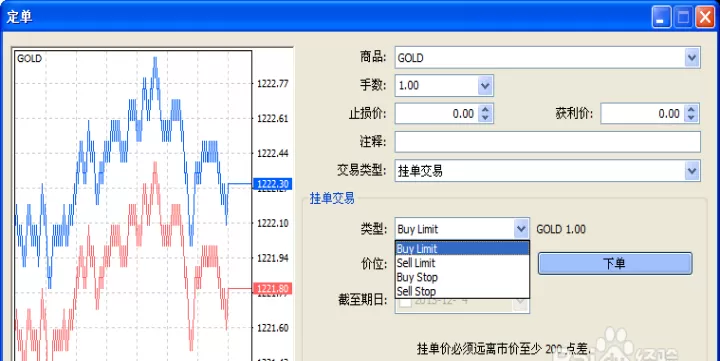Minimize the 定单 order window
720x361 pixels.
(x=661, y=18)
